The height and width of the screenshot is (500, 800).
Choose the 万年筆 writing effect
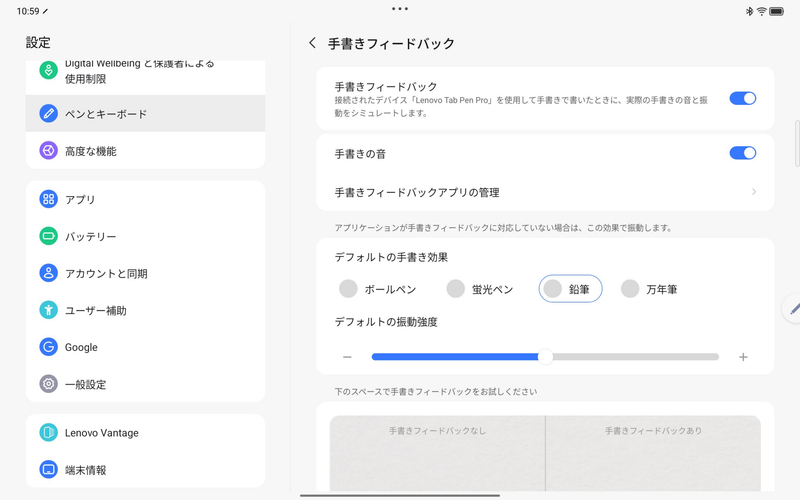pos(630,289)
